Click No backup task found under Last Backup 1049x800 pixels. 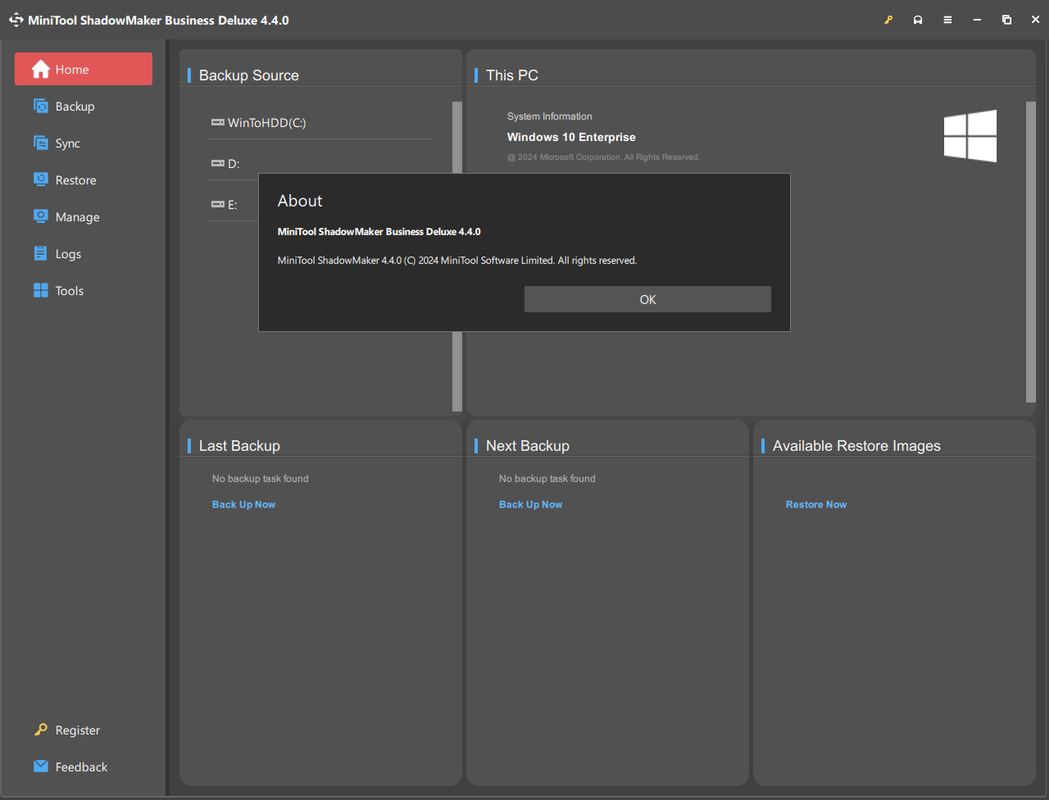coord(260,478)
